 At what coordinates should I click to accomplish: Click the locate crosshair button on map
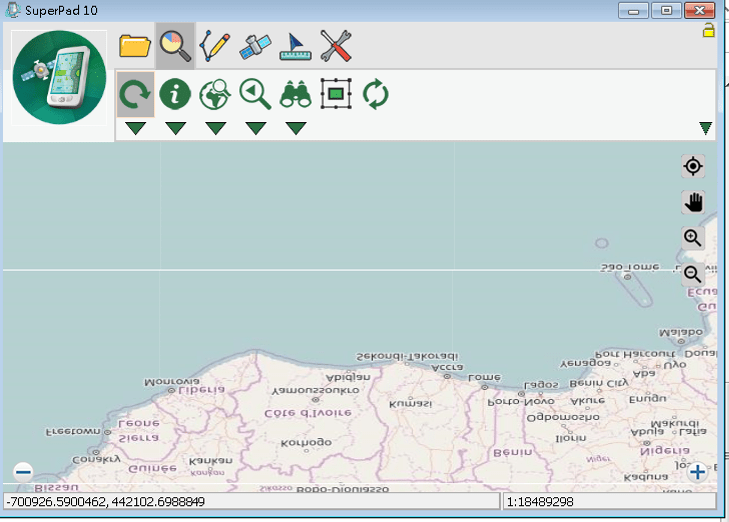coord(693,166)
